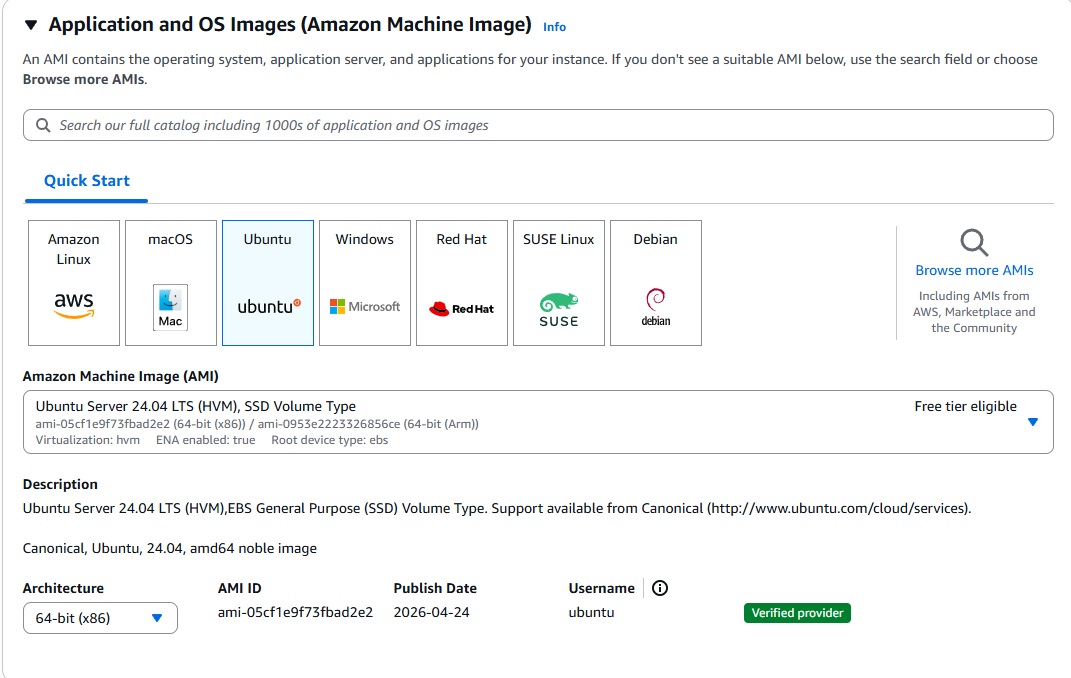Click the AMI ID ami-05cf1e9f73fbad2e2 value
Image resolution: width=1071 pixels, height=678 pixels.
295,612
